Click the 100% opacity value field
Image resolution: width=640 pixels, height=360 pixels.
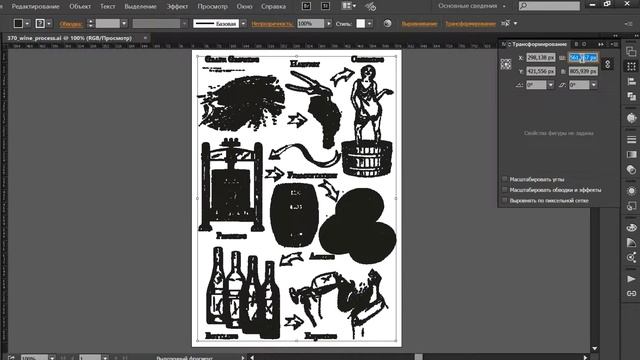pos(310,24)
